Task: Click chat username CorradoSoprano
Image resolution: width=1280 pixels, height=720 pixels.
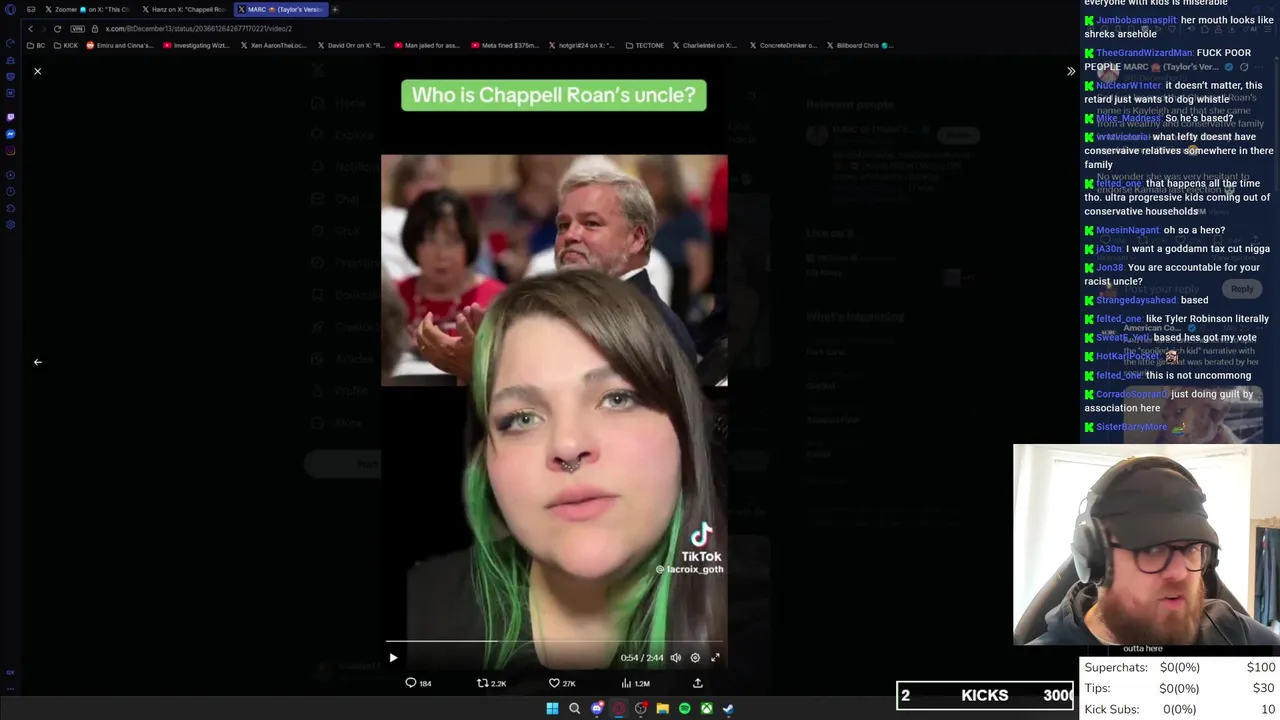Action: coord(1131,394)
